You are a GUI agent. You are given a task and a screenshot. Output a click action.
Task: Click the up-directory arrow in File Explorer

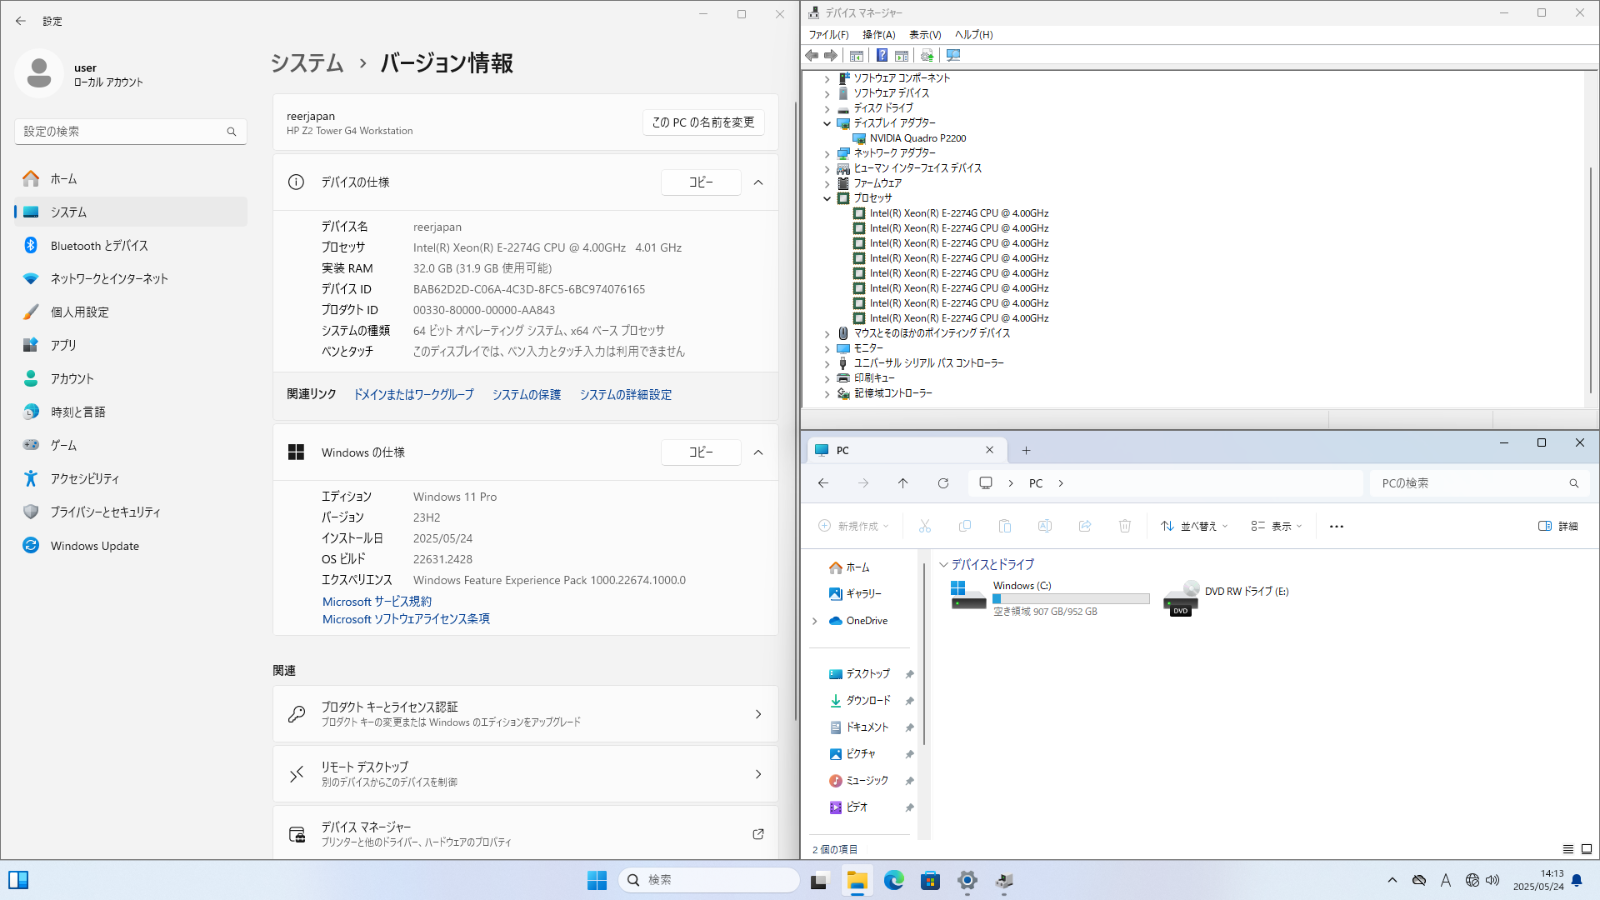click(x=903, y=483)
